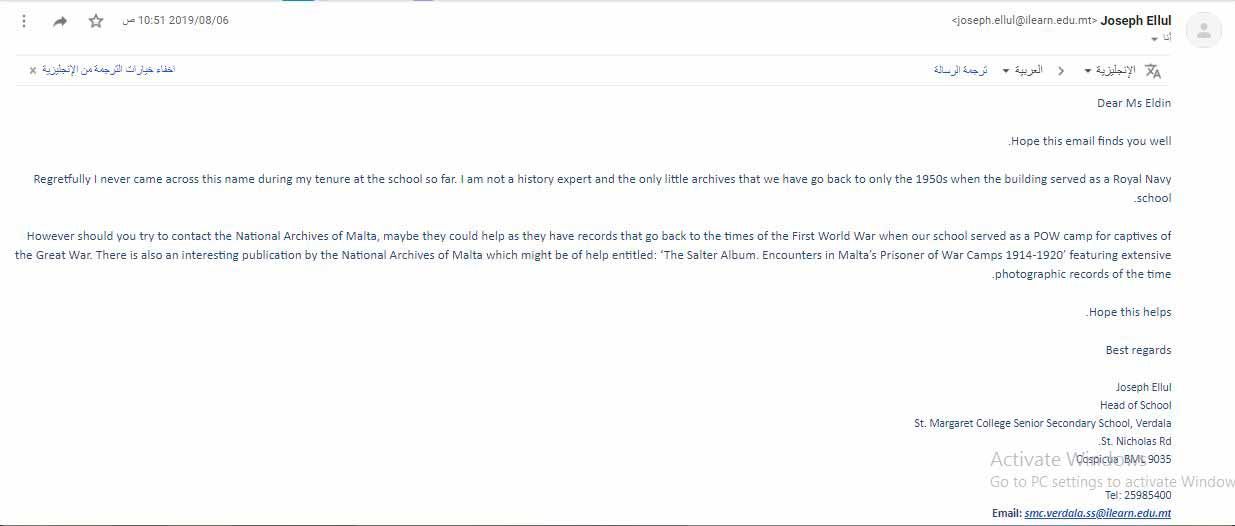Click اخفاء خيارات الترجمة to hide translation options
This screenshot has width=1235, height=526.
pyautogui.click(x=109, y=70)
